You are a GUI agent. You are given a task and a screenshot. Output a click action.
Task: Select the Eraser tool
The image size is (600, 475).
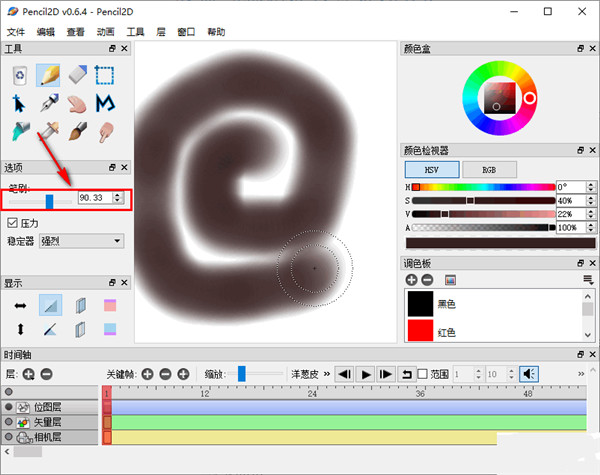77,74
